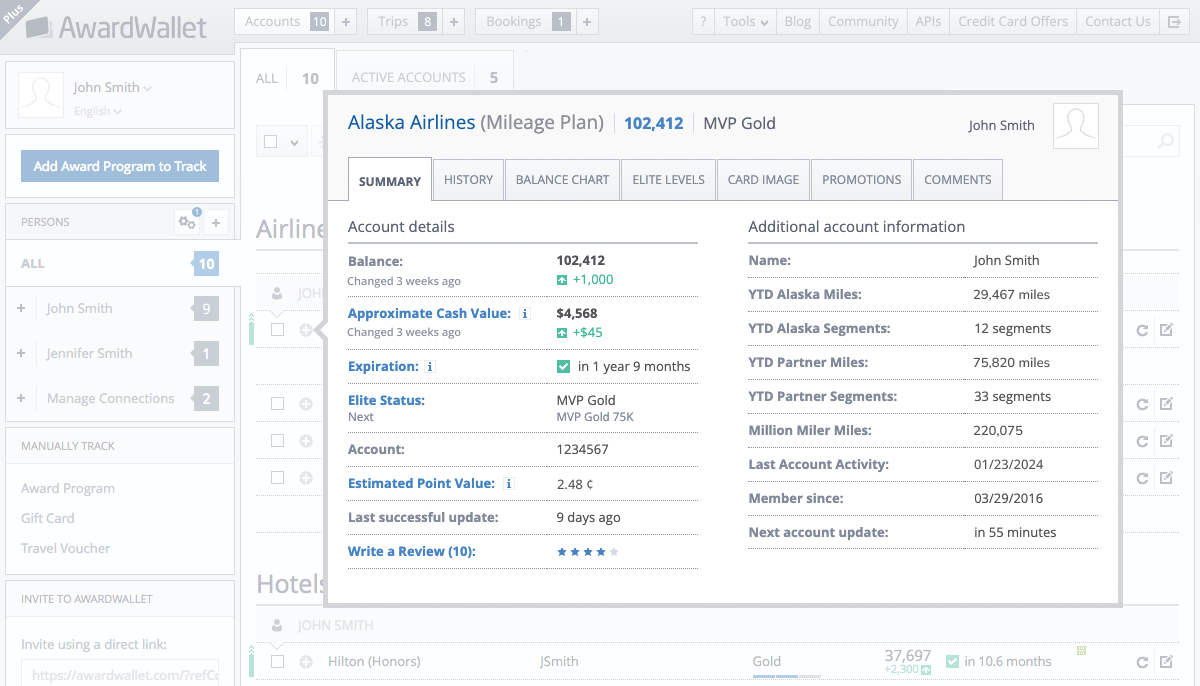Open the question mark help menu

(703, 21)
